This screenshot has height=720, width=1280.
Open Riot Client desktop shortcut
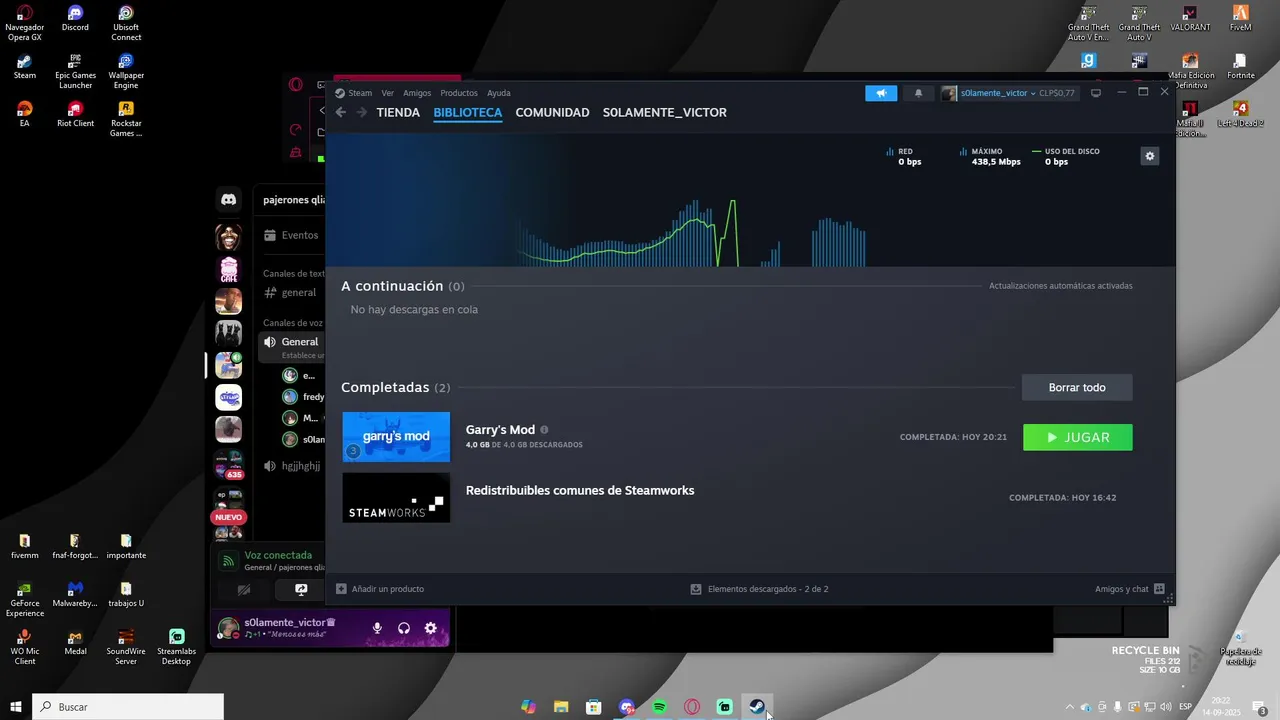tap(75, 114)
